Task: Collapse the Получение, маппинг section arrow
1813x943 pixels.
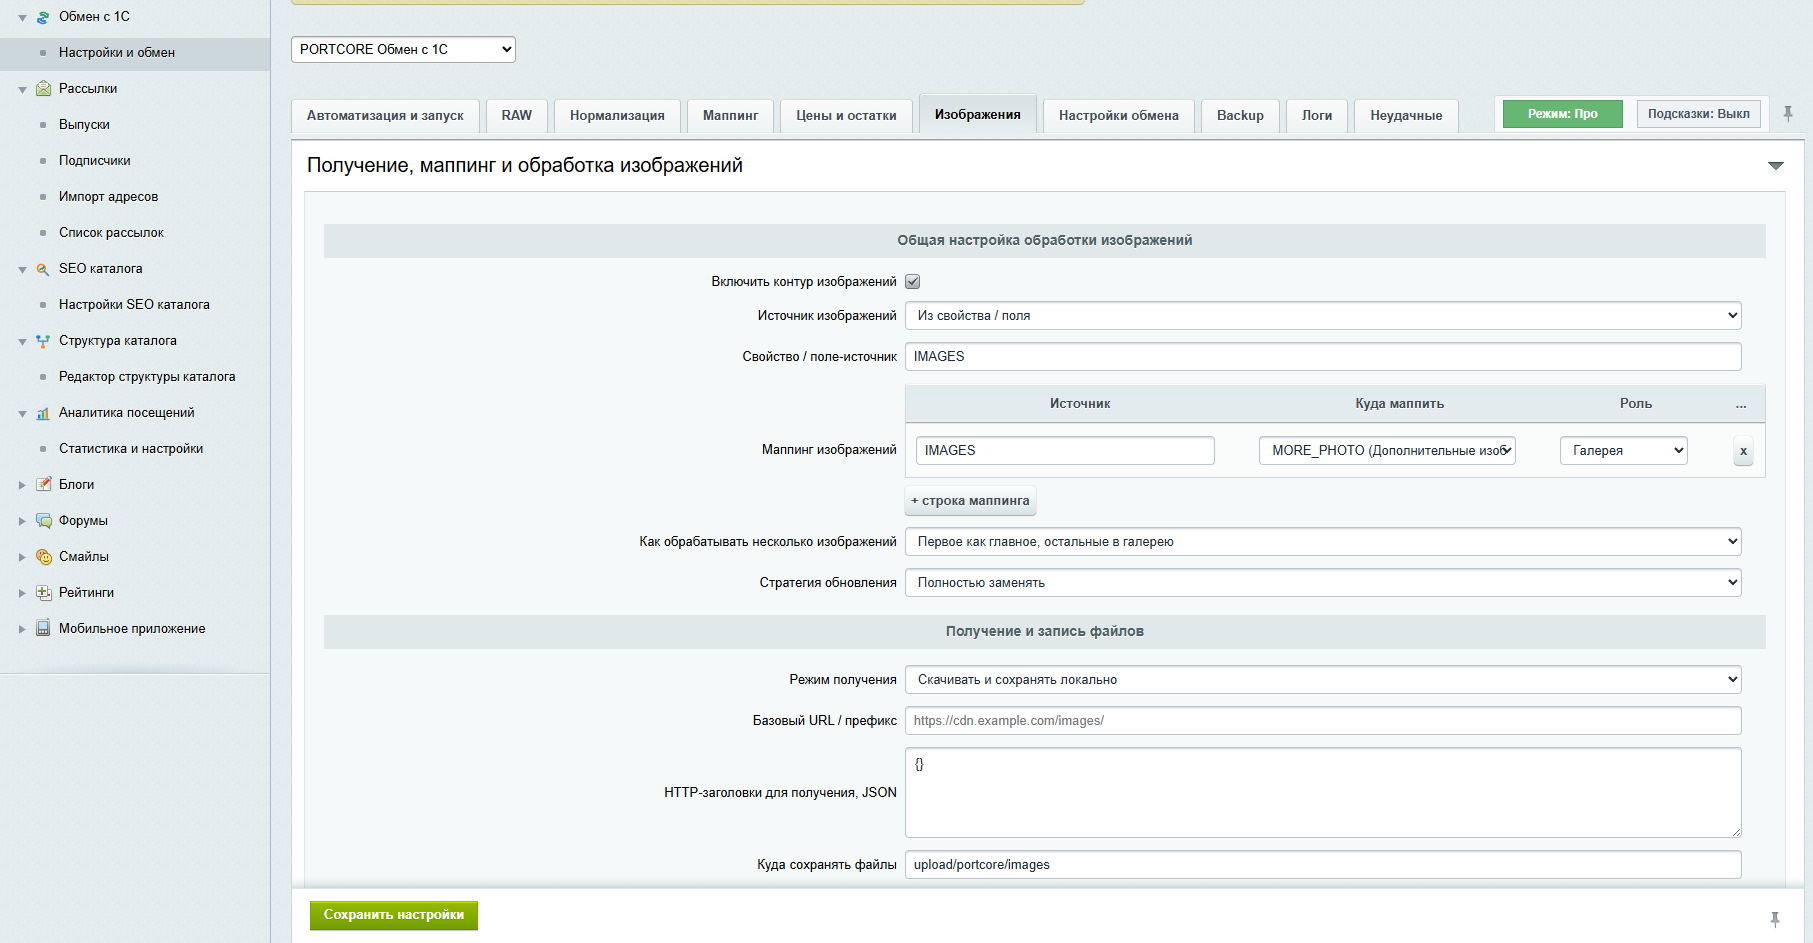Action: (x=1775, y=166)
